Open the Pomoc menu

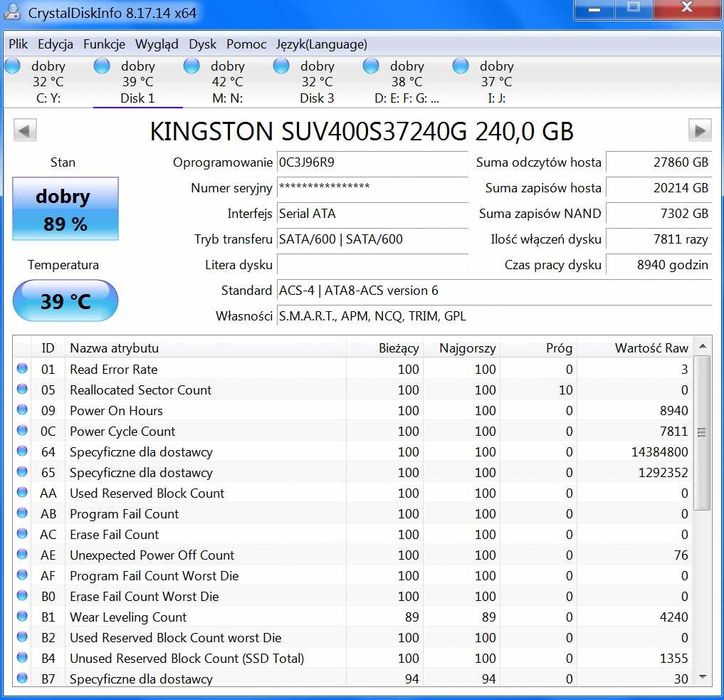[x=246, y=44]
